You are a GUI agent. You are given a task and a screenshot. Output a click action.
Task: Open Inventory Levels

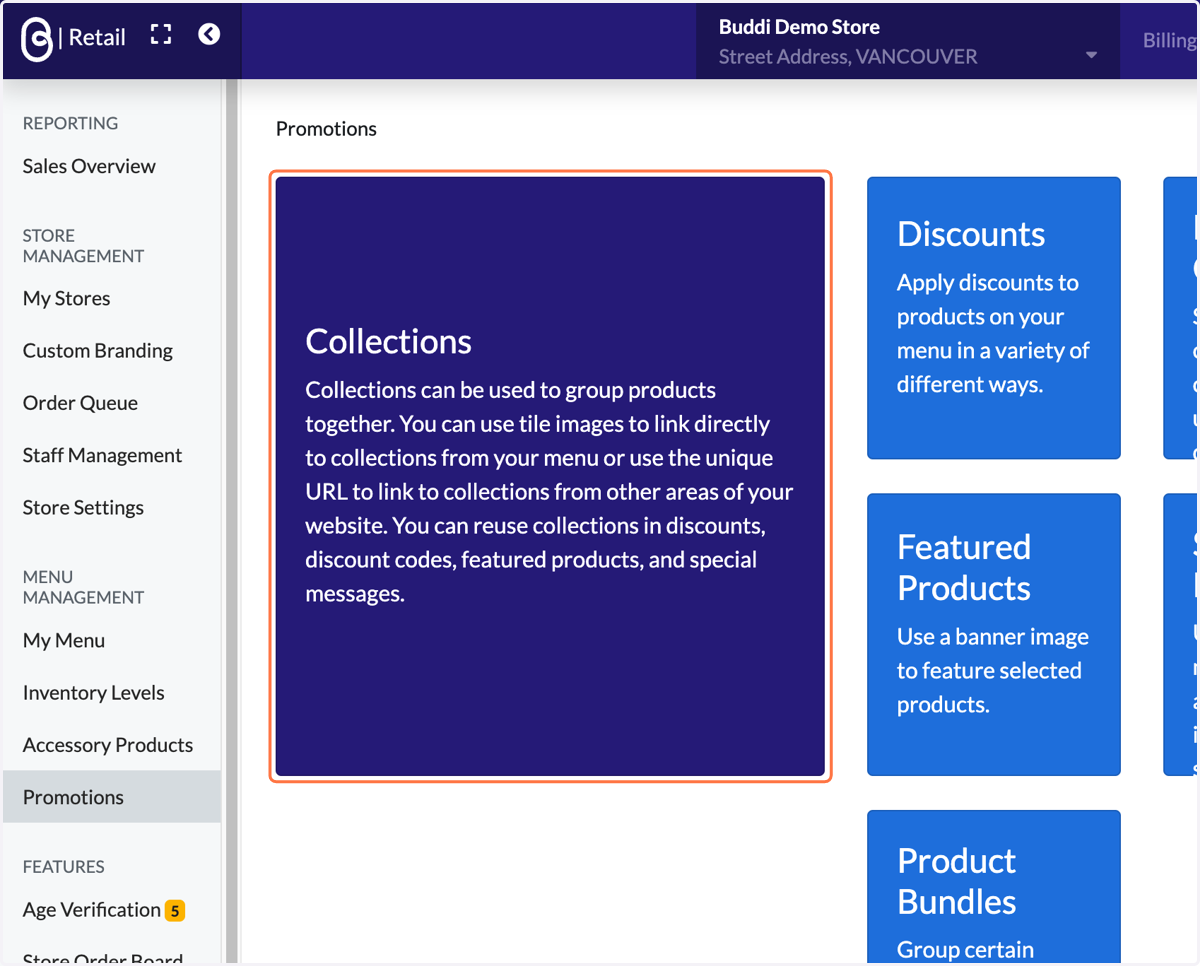(93, 692)
